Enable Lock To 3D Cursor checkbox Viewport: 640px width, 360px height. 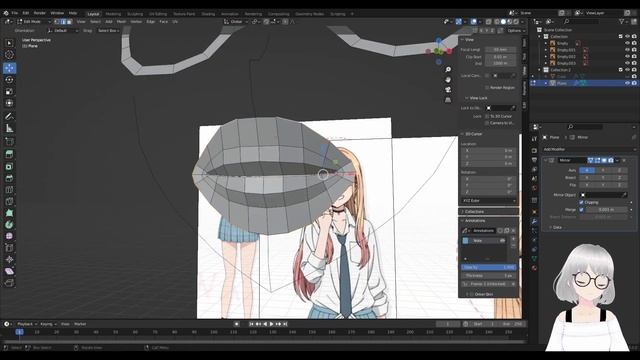[487, 116]
